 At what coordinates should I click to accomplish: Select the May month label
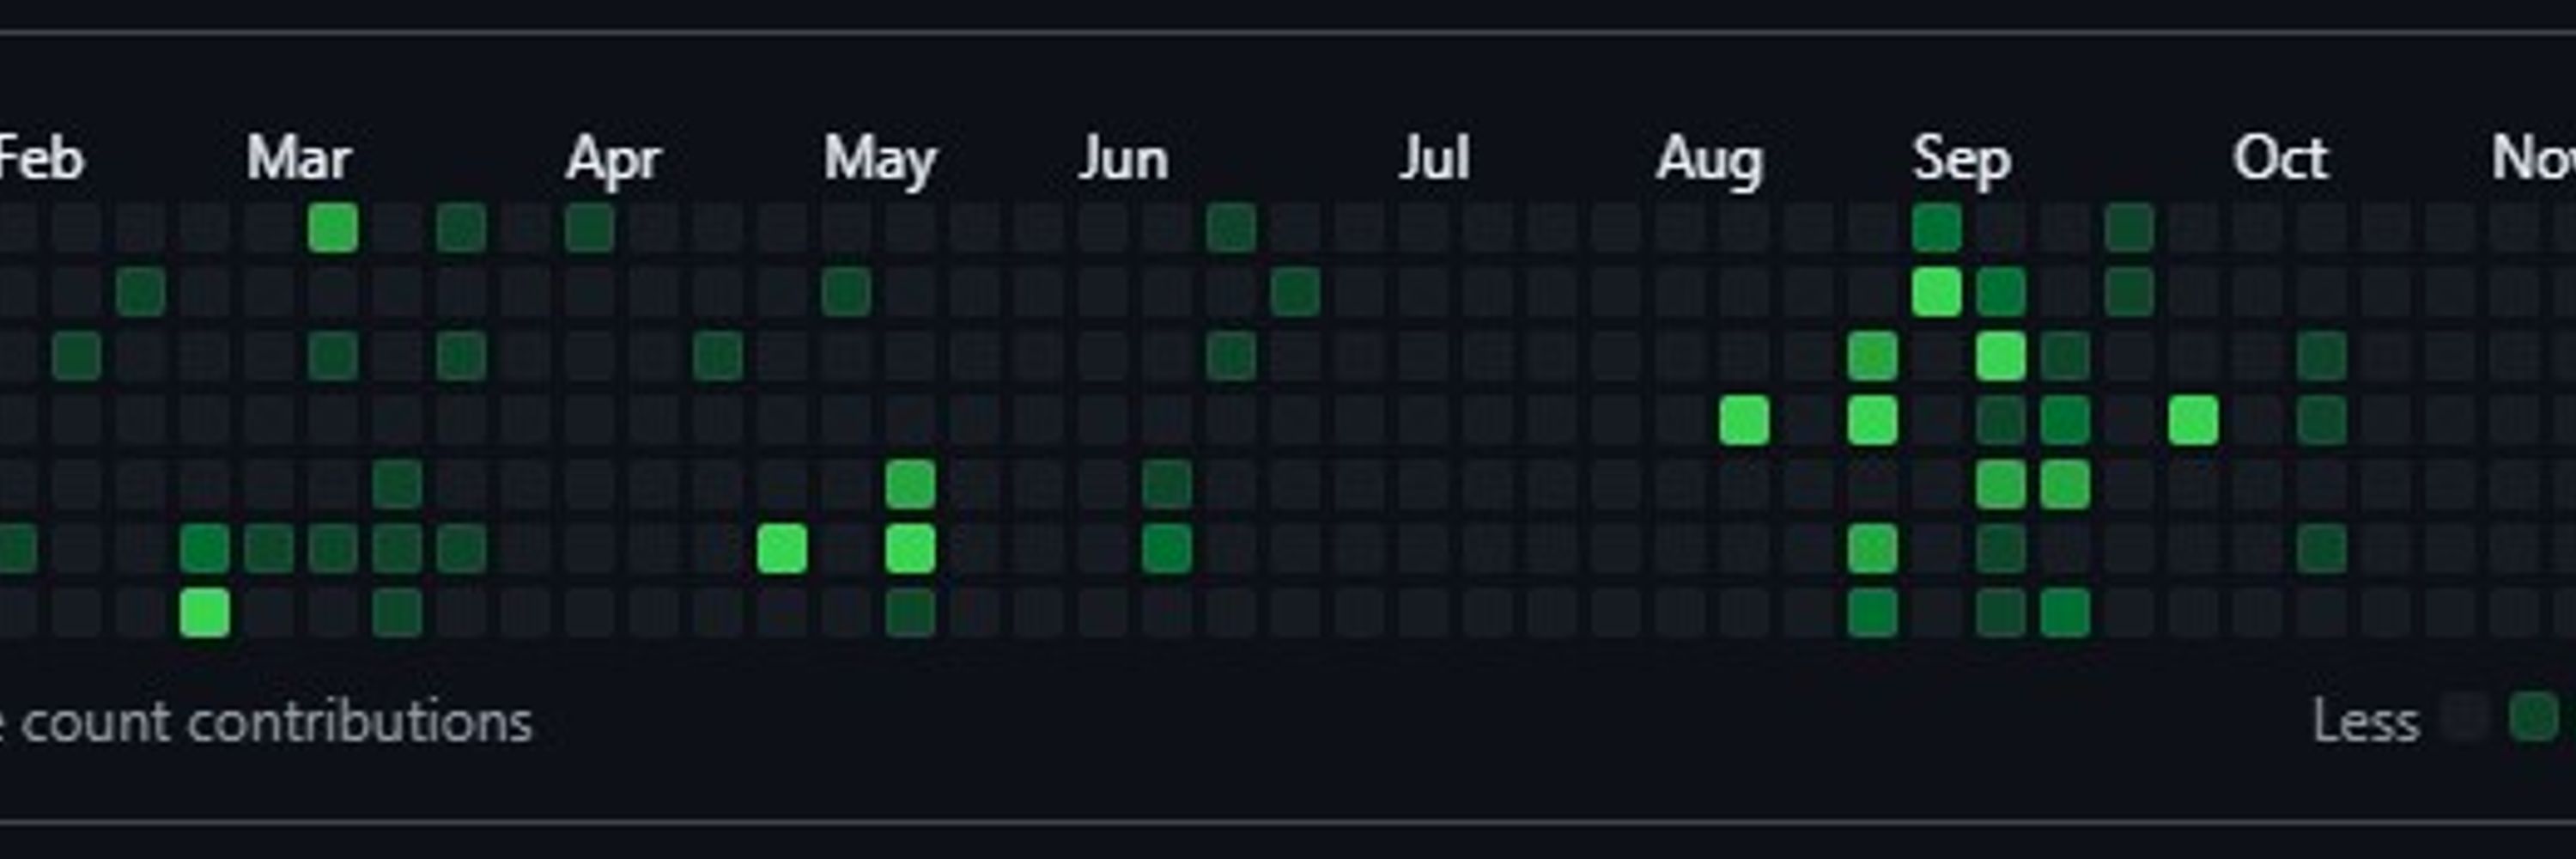pyautogui.click(x=880, y=161)
